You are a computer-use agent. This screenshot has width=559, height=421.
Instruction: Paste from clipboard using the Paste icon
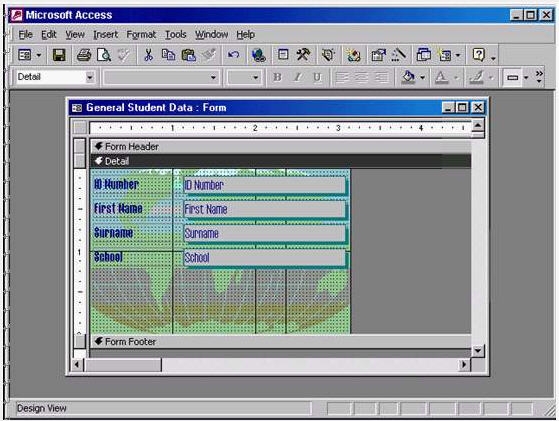[x=189, y=55]
